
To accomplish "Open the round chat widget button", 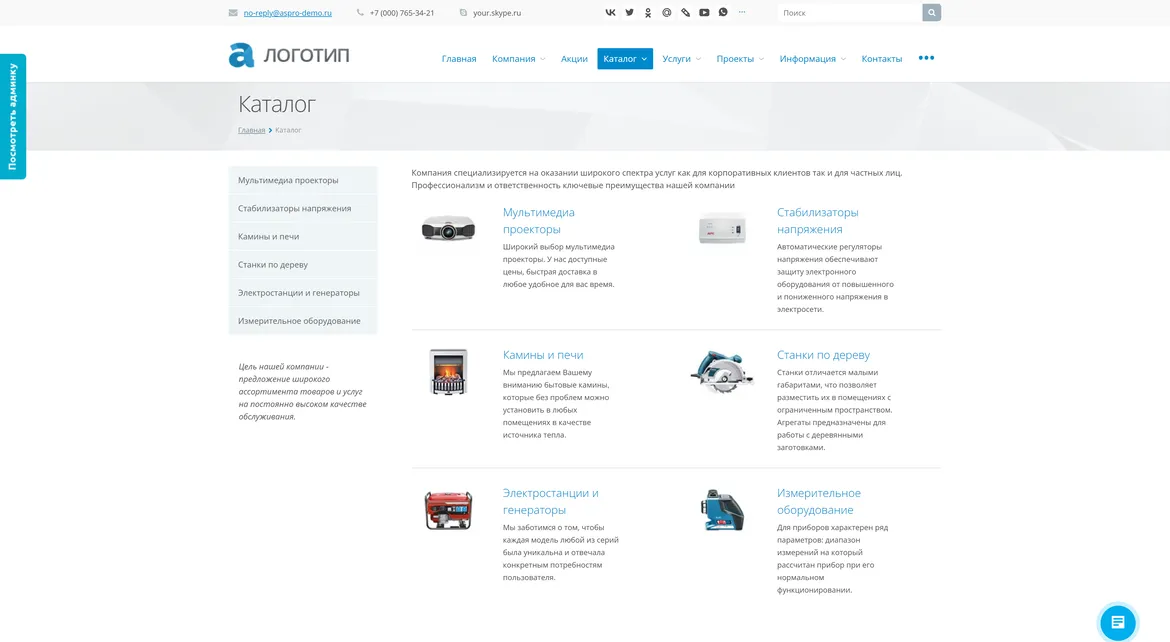I will 1117,622.
